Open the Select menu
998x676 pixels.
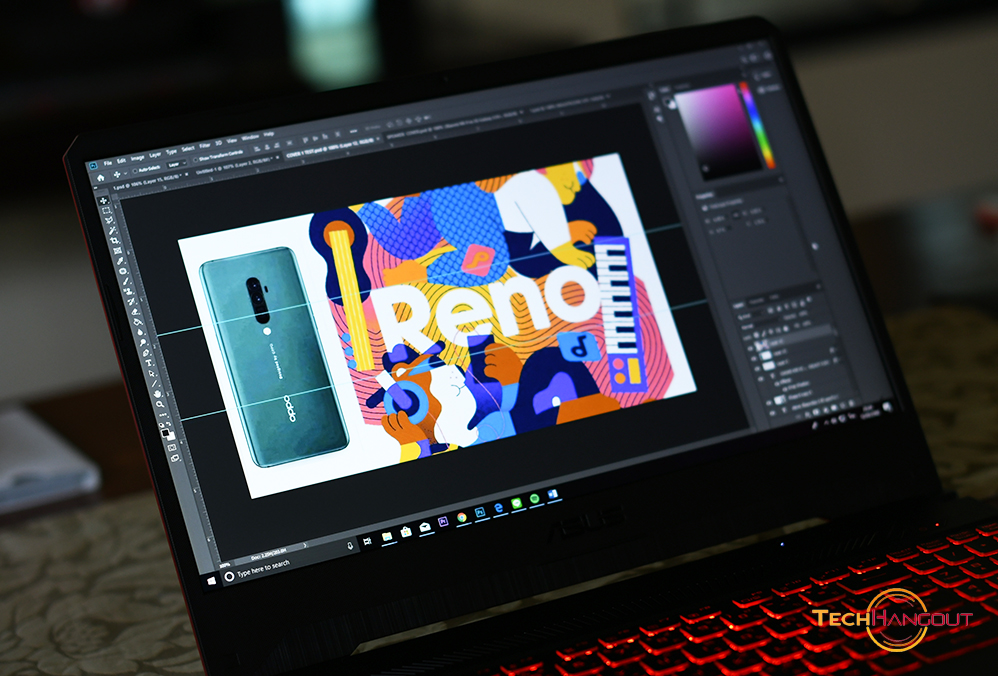188,148
